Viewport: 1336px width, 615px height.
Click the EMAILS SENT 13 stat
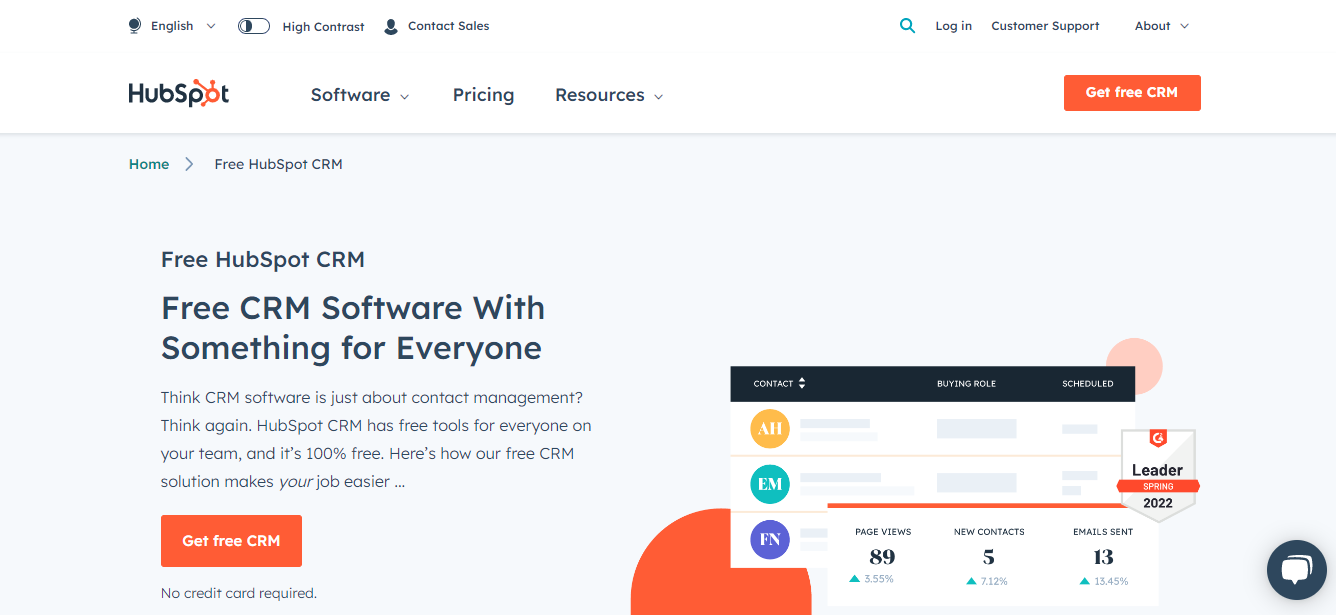[x=1103, y=557]
